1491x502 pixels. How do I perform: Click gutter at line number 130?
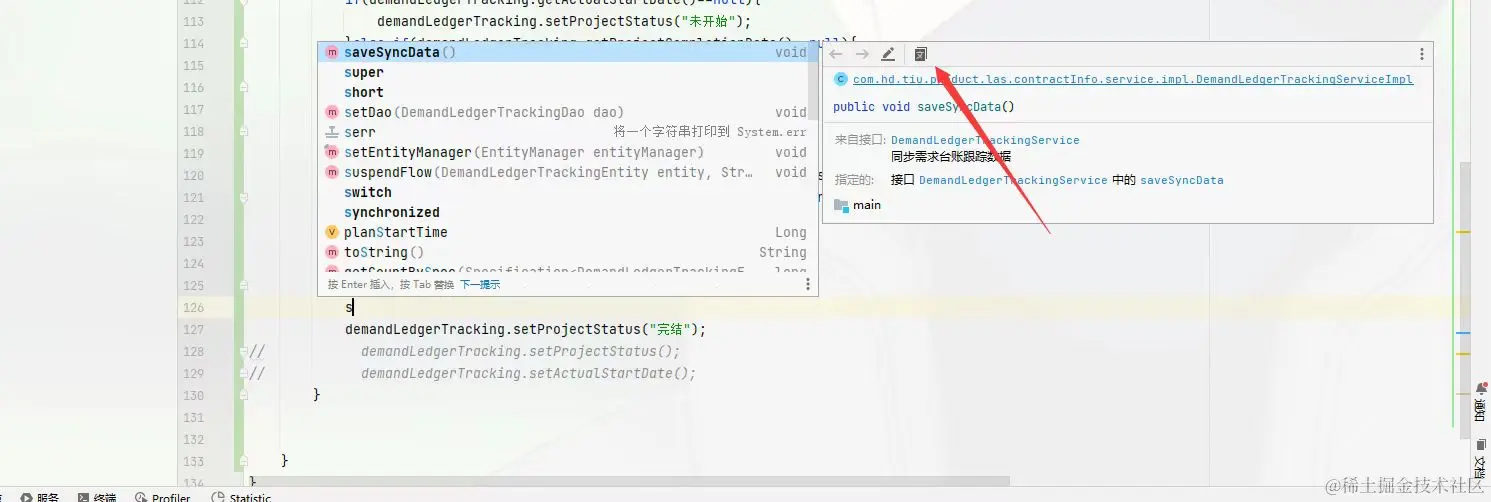point(193,395)
